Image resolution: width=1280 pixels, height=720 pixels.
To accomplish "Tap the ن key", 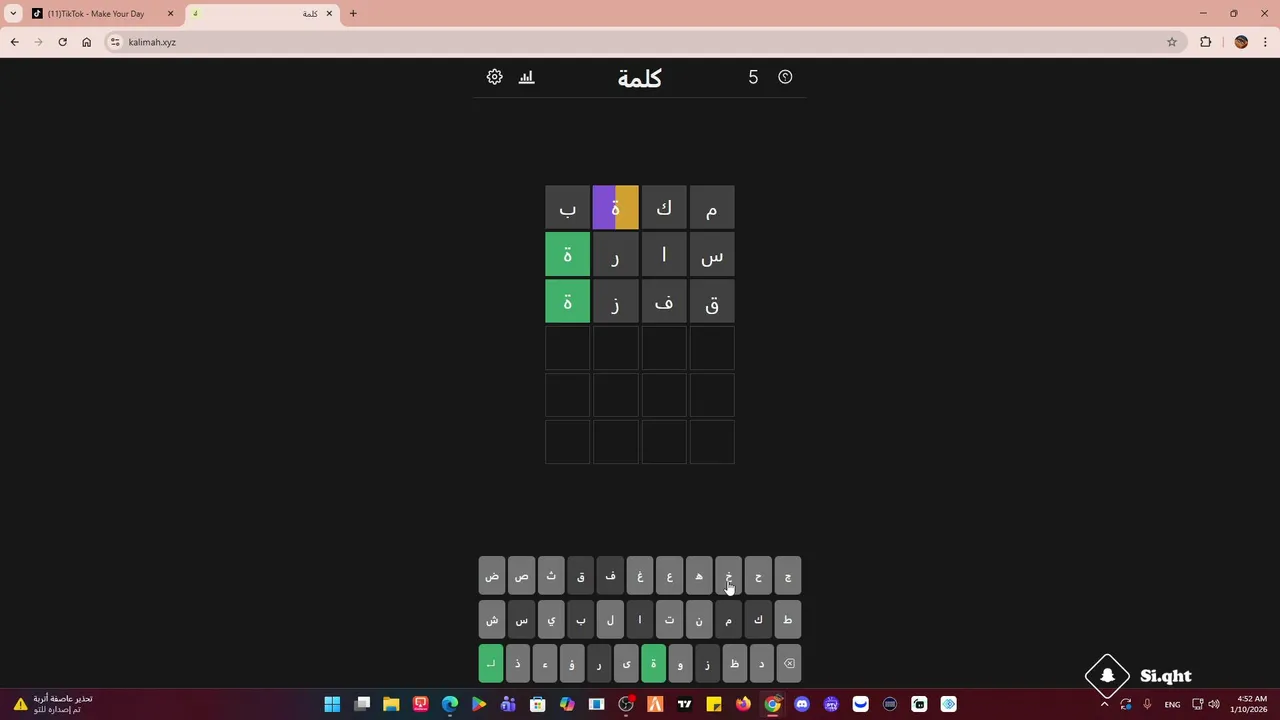I will pyautogui.click(x=699, y=620).
